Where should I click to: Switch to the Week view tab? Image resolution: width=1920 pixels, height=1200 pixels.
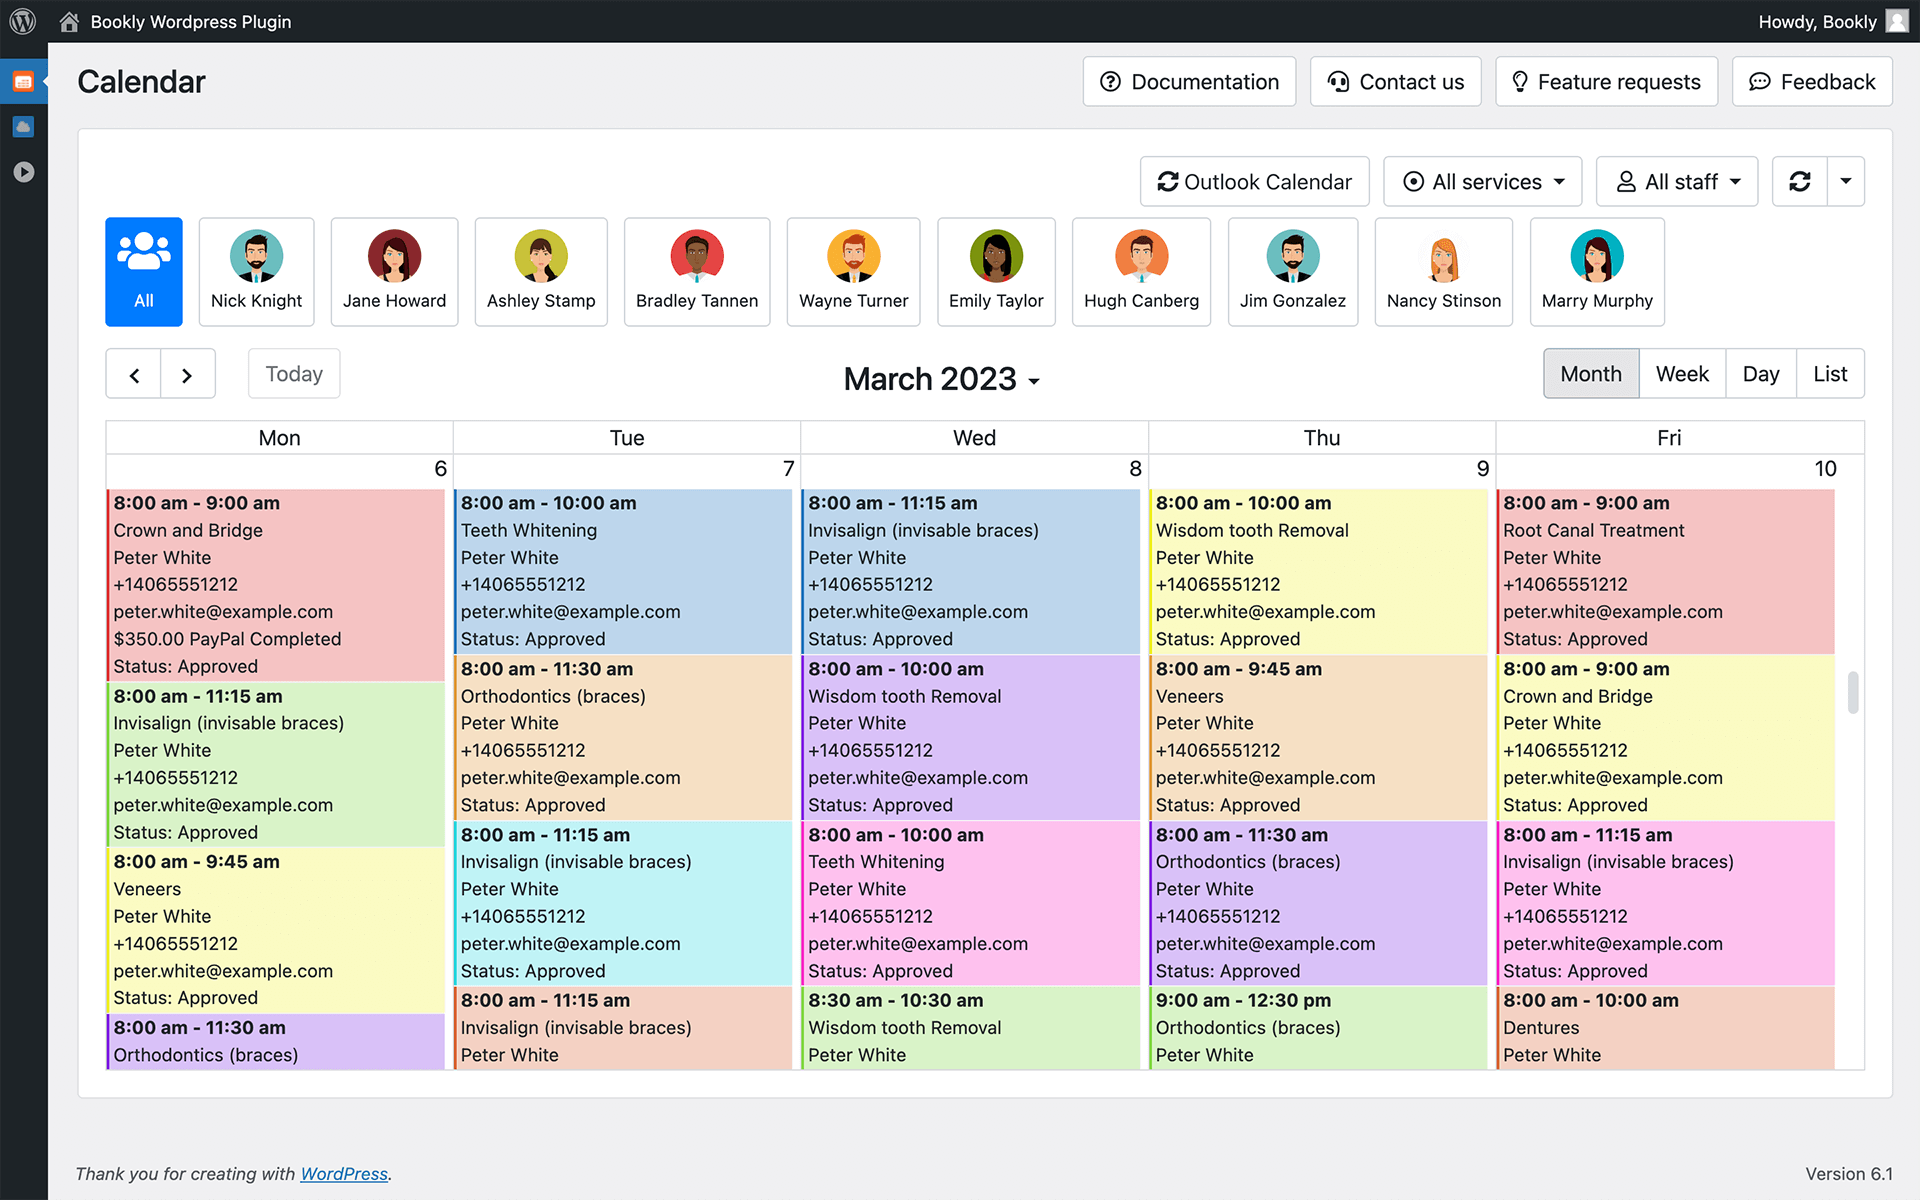coord(1682,373)
